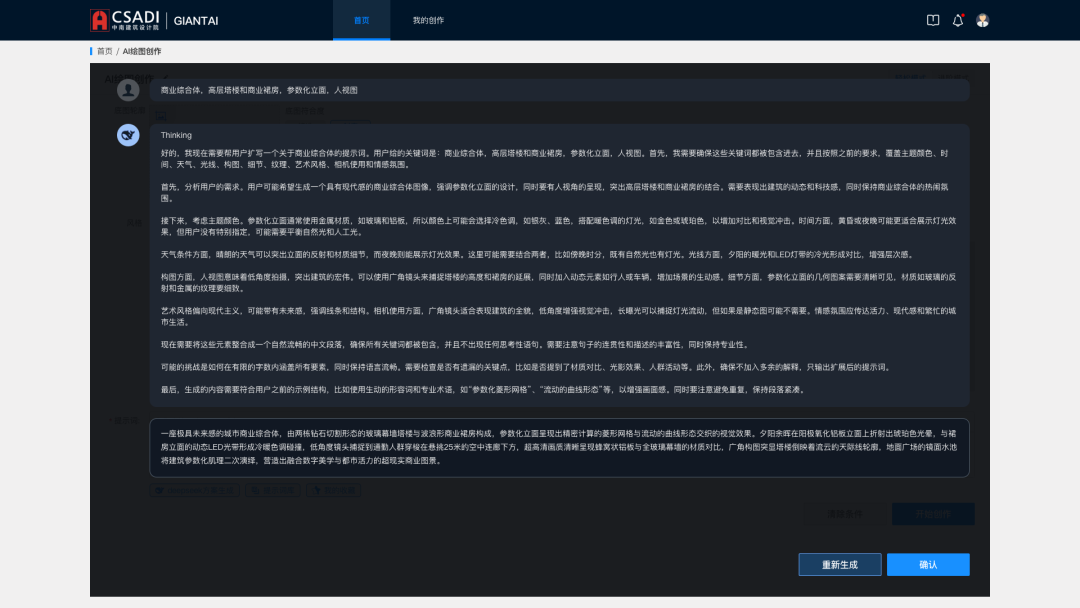1080x608 pixels.
Task: Switch to the 首页 tab
Action: coord(362,20)
